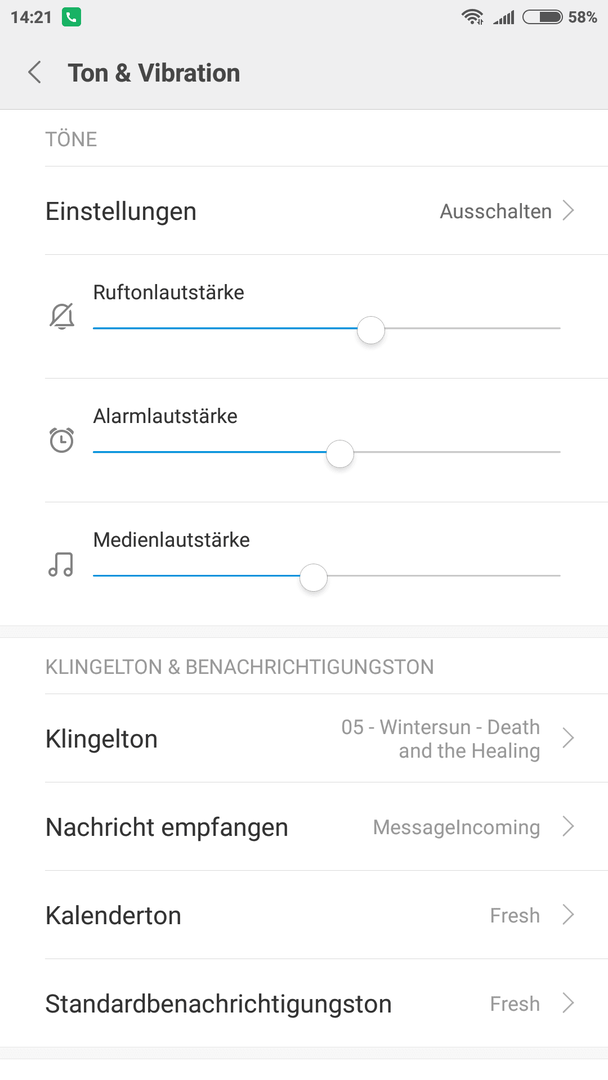Viewport: 608px width, 1080px height.
Task: Open Einstellungen chevron next to Ausschalten
Action: (x=568, y=210)
